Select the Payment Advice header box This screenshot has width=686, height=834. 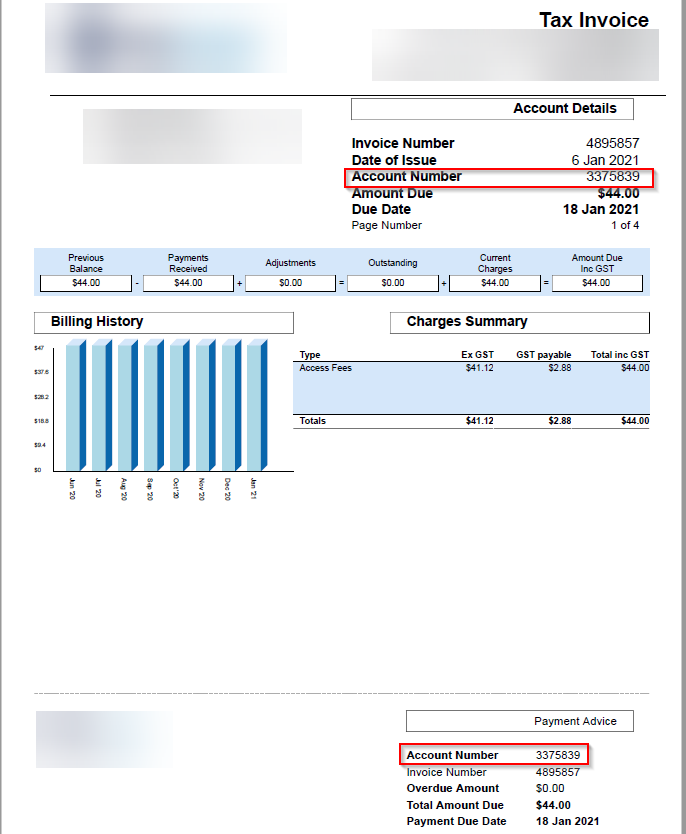pos(519,721)
